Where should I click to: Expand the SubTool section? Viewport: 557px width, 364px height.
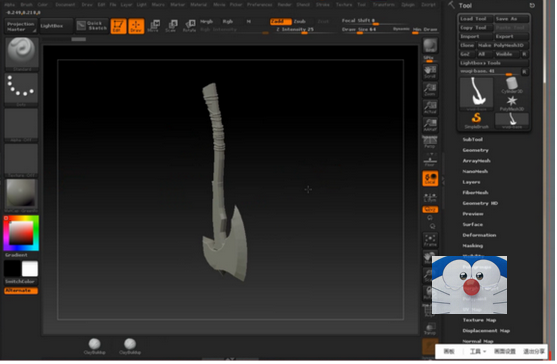pos(472,140)
